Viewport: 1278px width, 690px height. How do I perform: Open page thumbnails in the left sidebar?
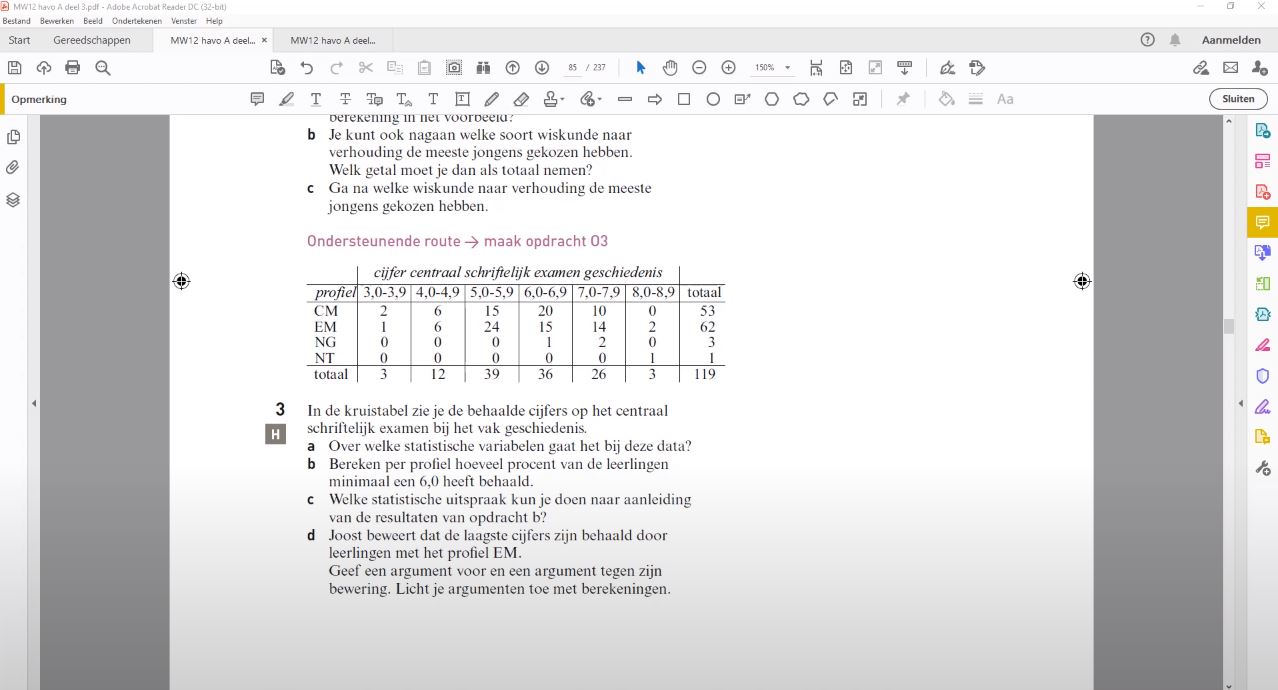[13, 137]
